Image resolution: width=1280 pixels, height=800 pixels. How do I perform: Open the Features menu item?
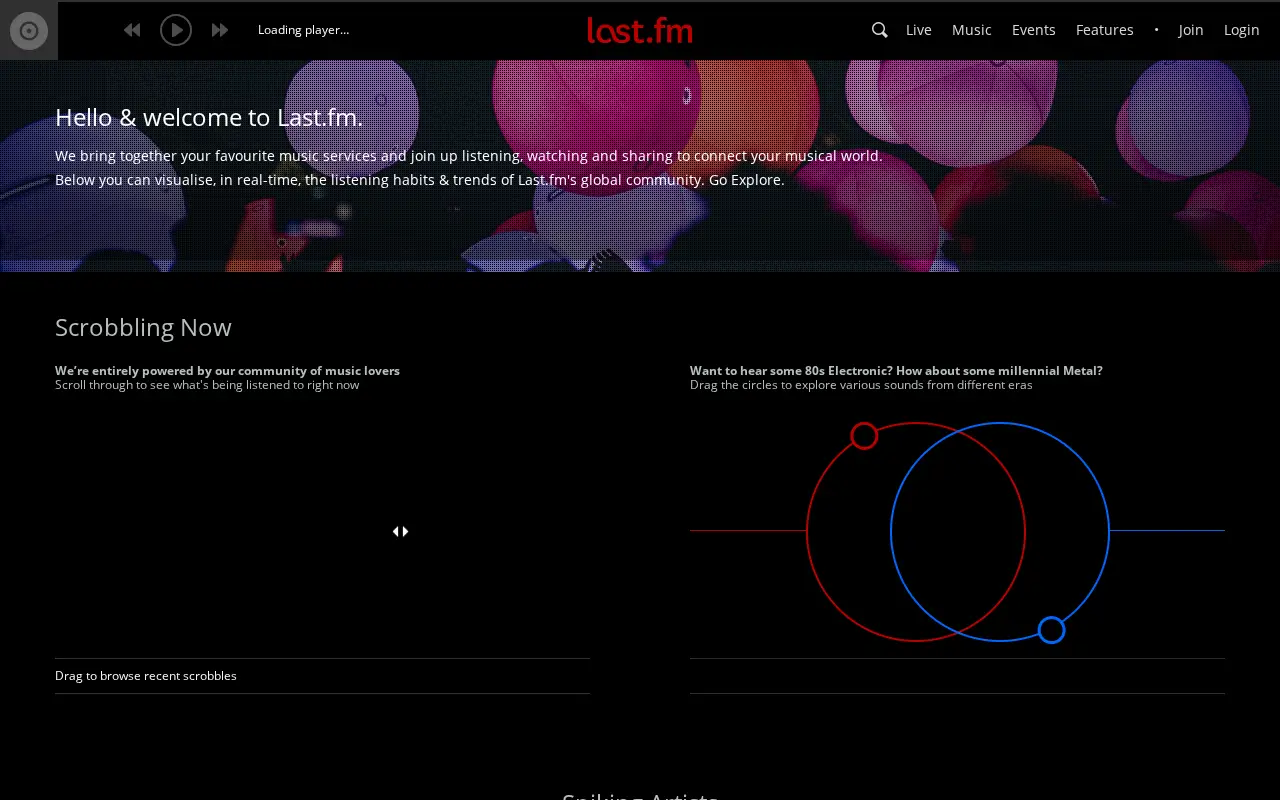[1105, 30]
